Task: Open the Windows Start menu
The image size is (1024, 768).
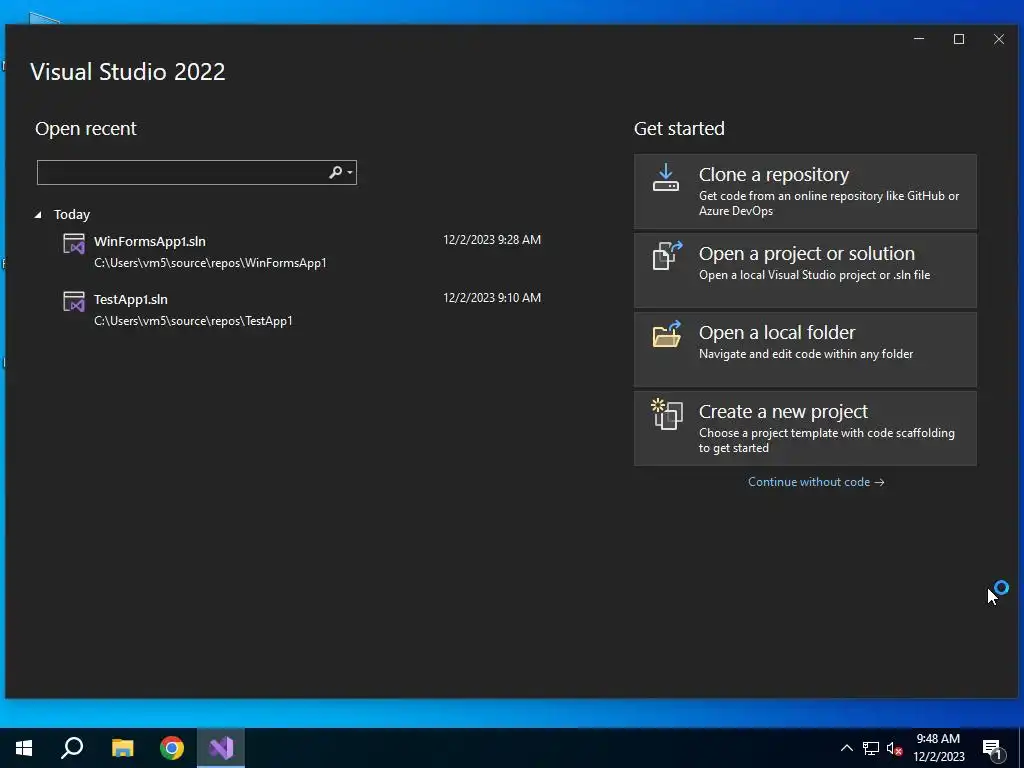Action: point(24,748)
